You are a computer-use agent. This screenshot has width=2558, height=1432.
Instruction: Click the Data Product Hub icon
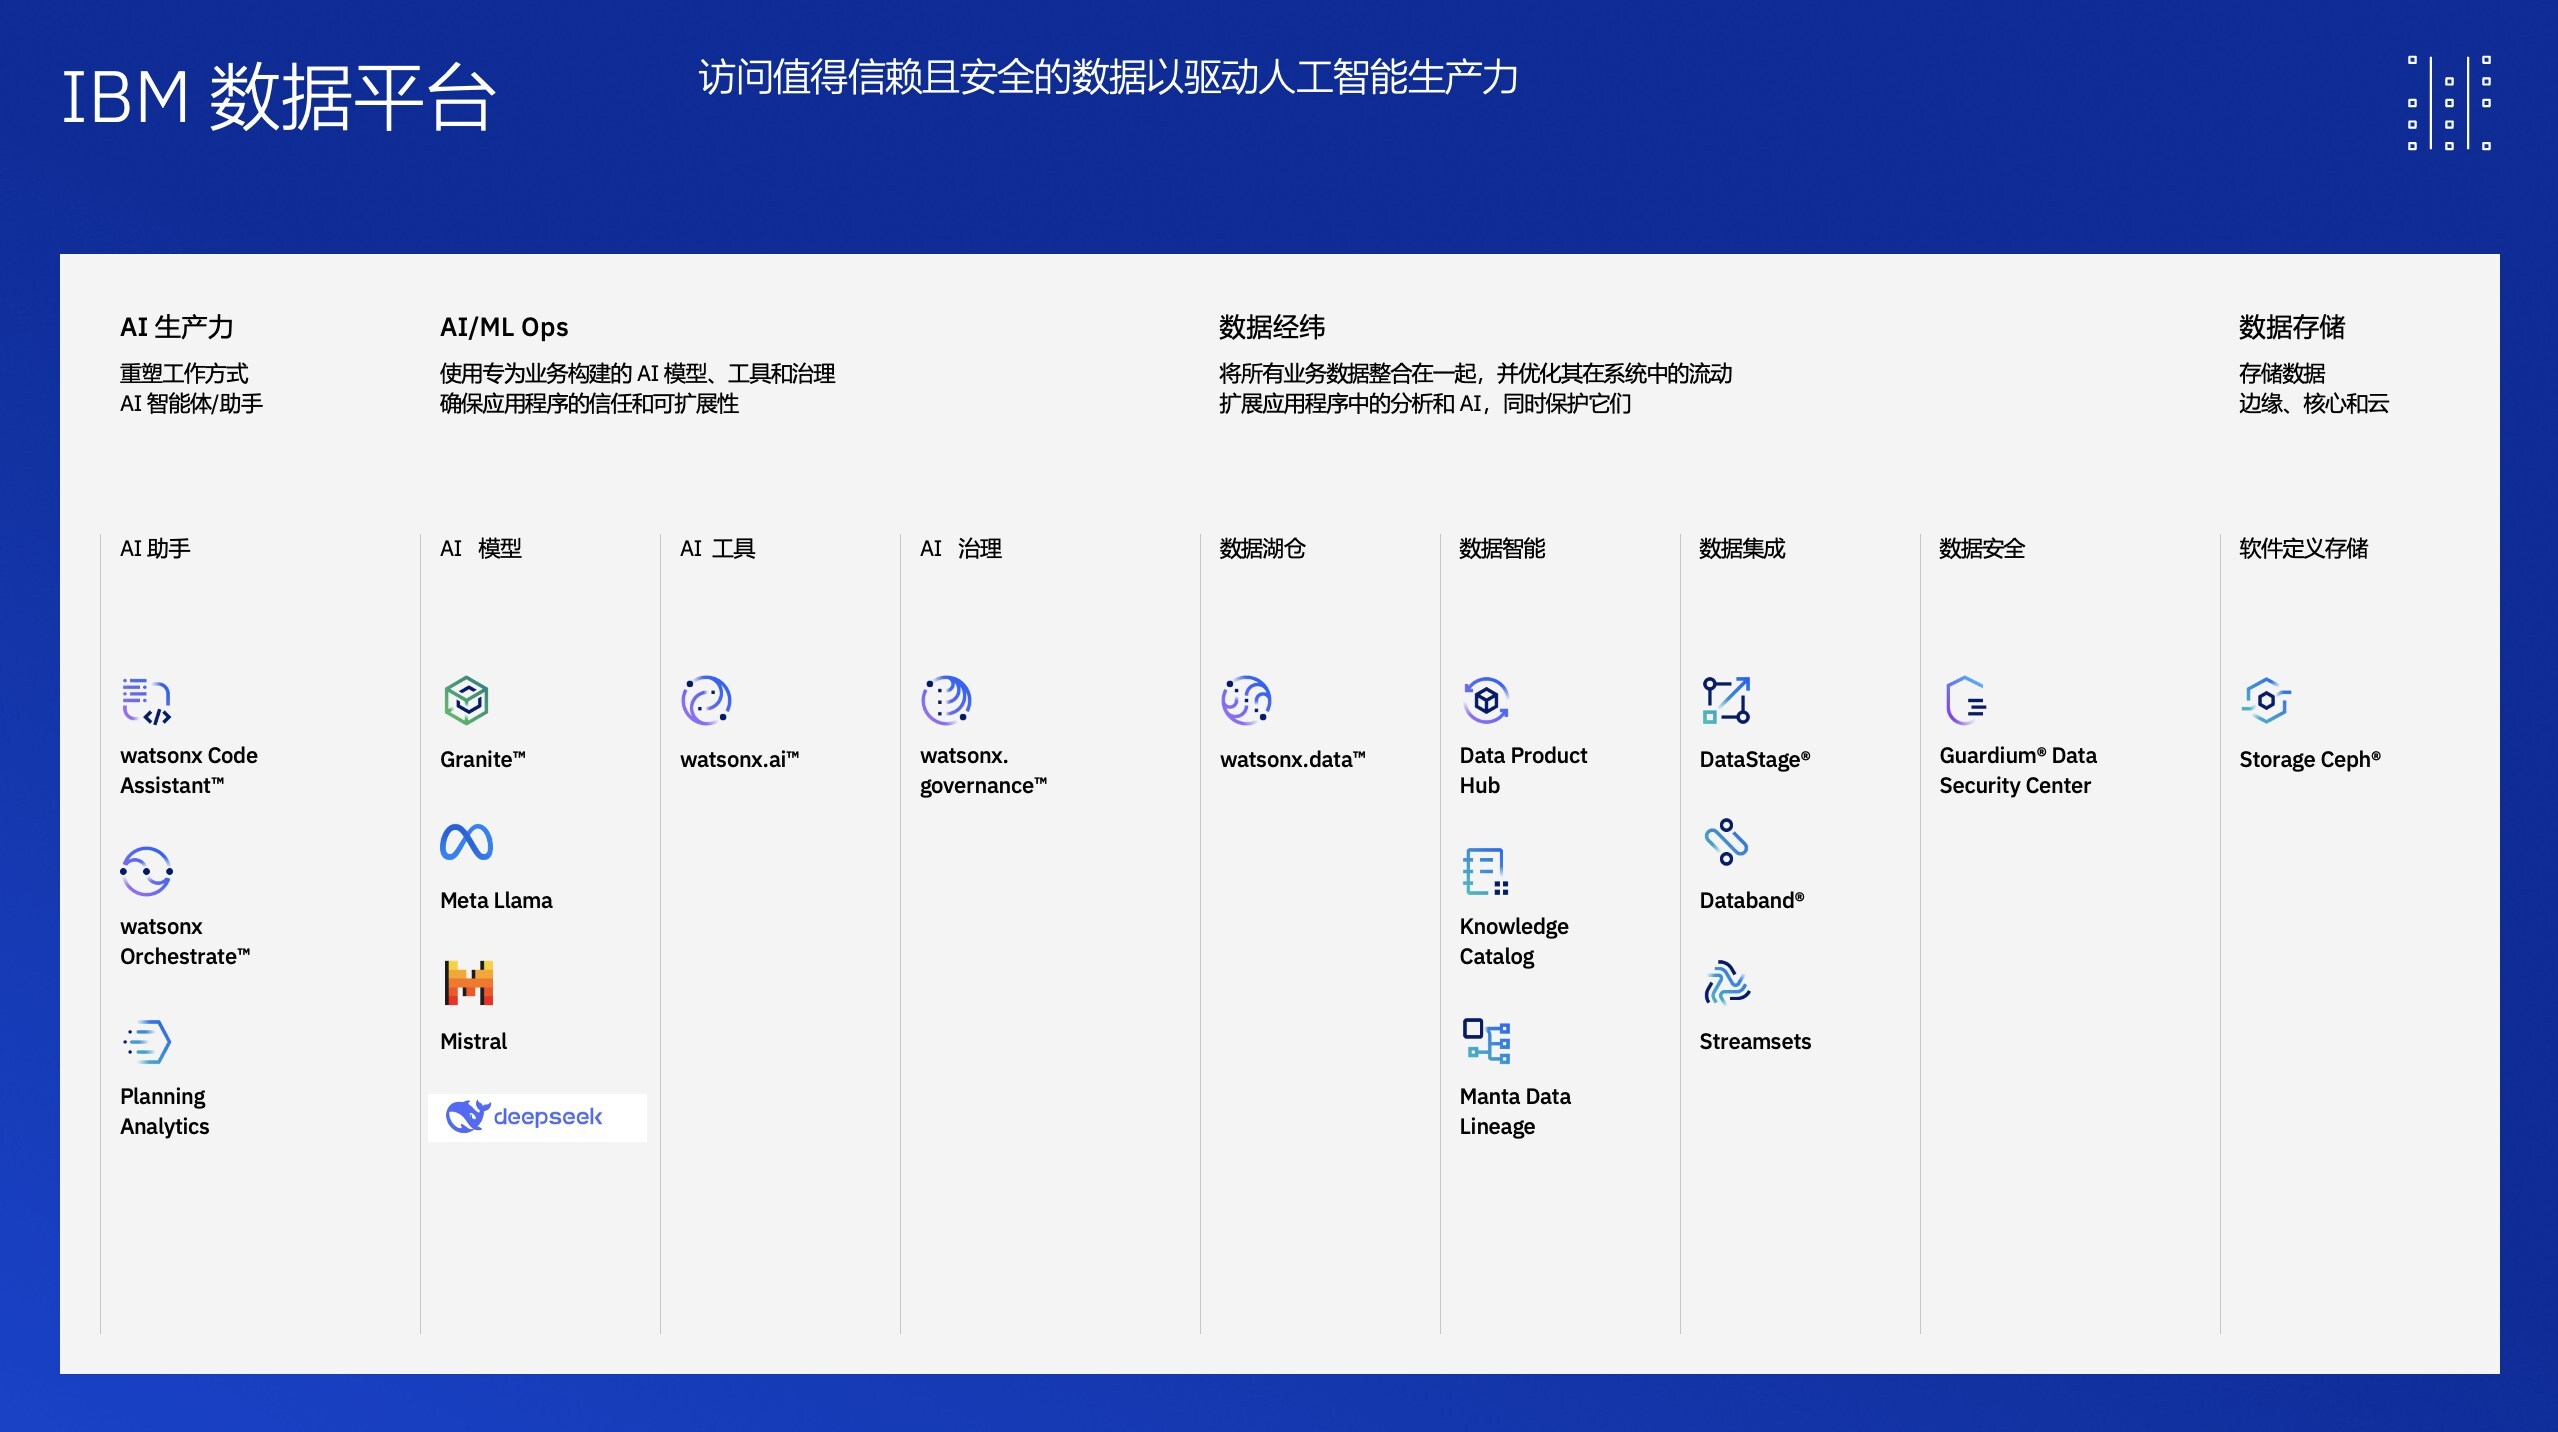click(x=1486, y=700)
